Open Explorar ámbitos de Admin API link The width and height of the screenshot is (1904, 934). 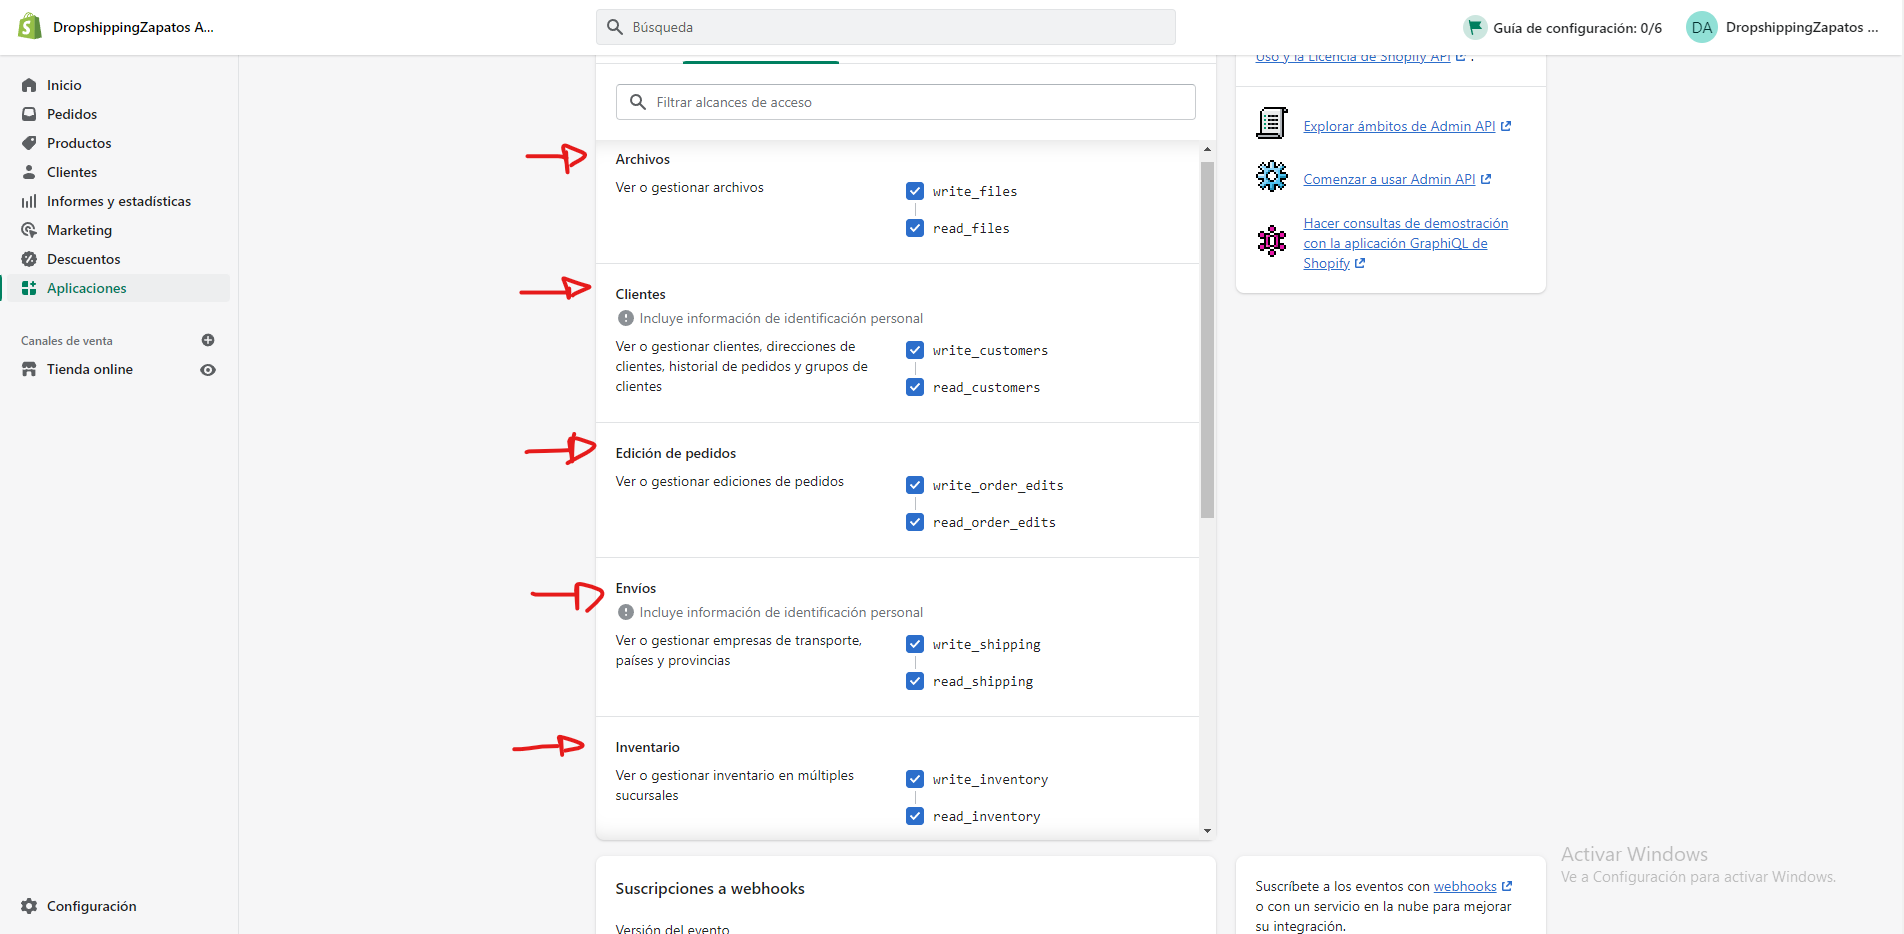1398,126
